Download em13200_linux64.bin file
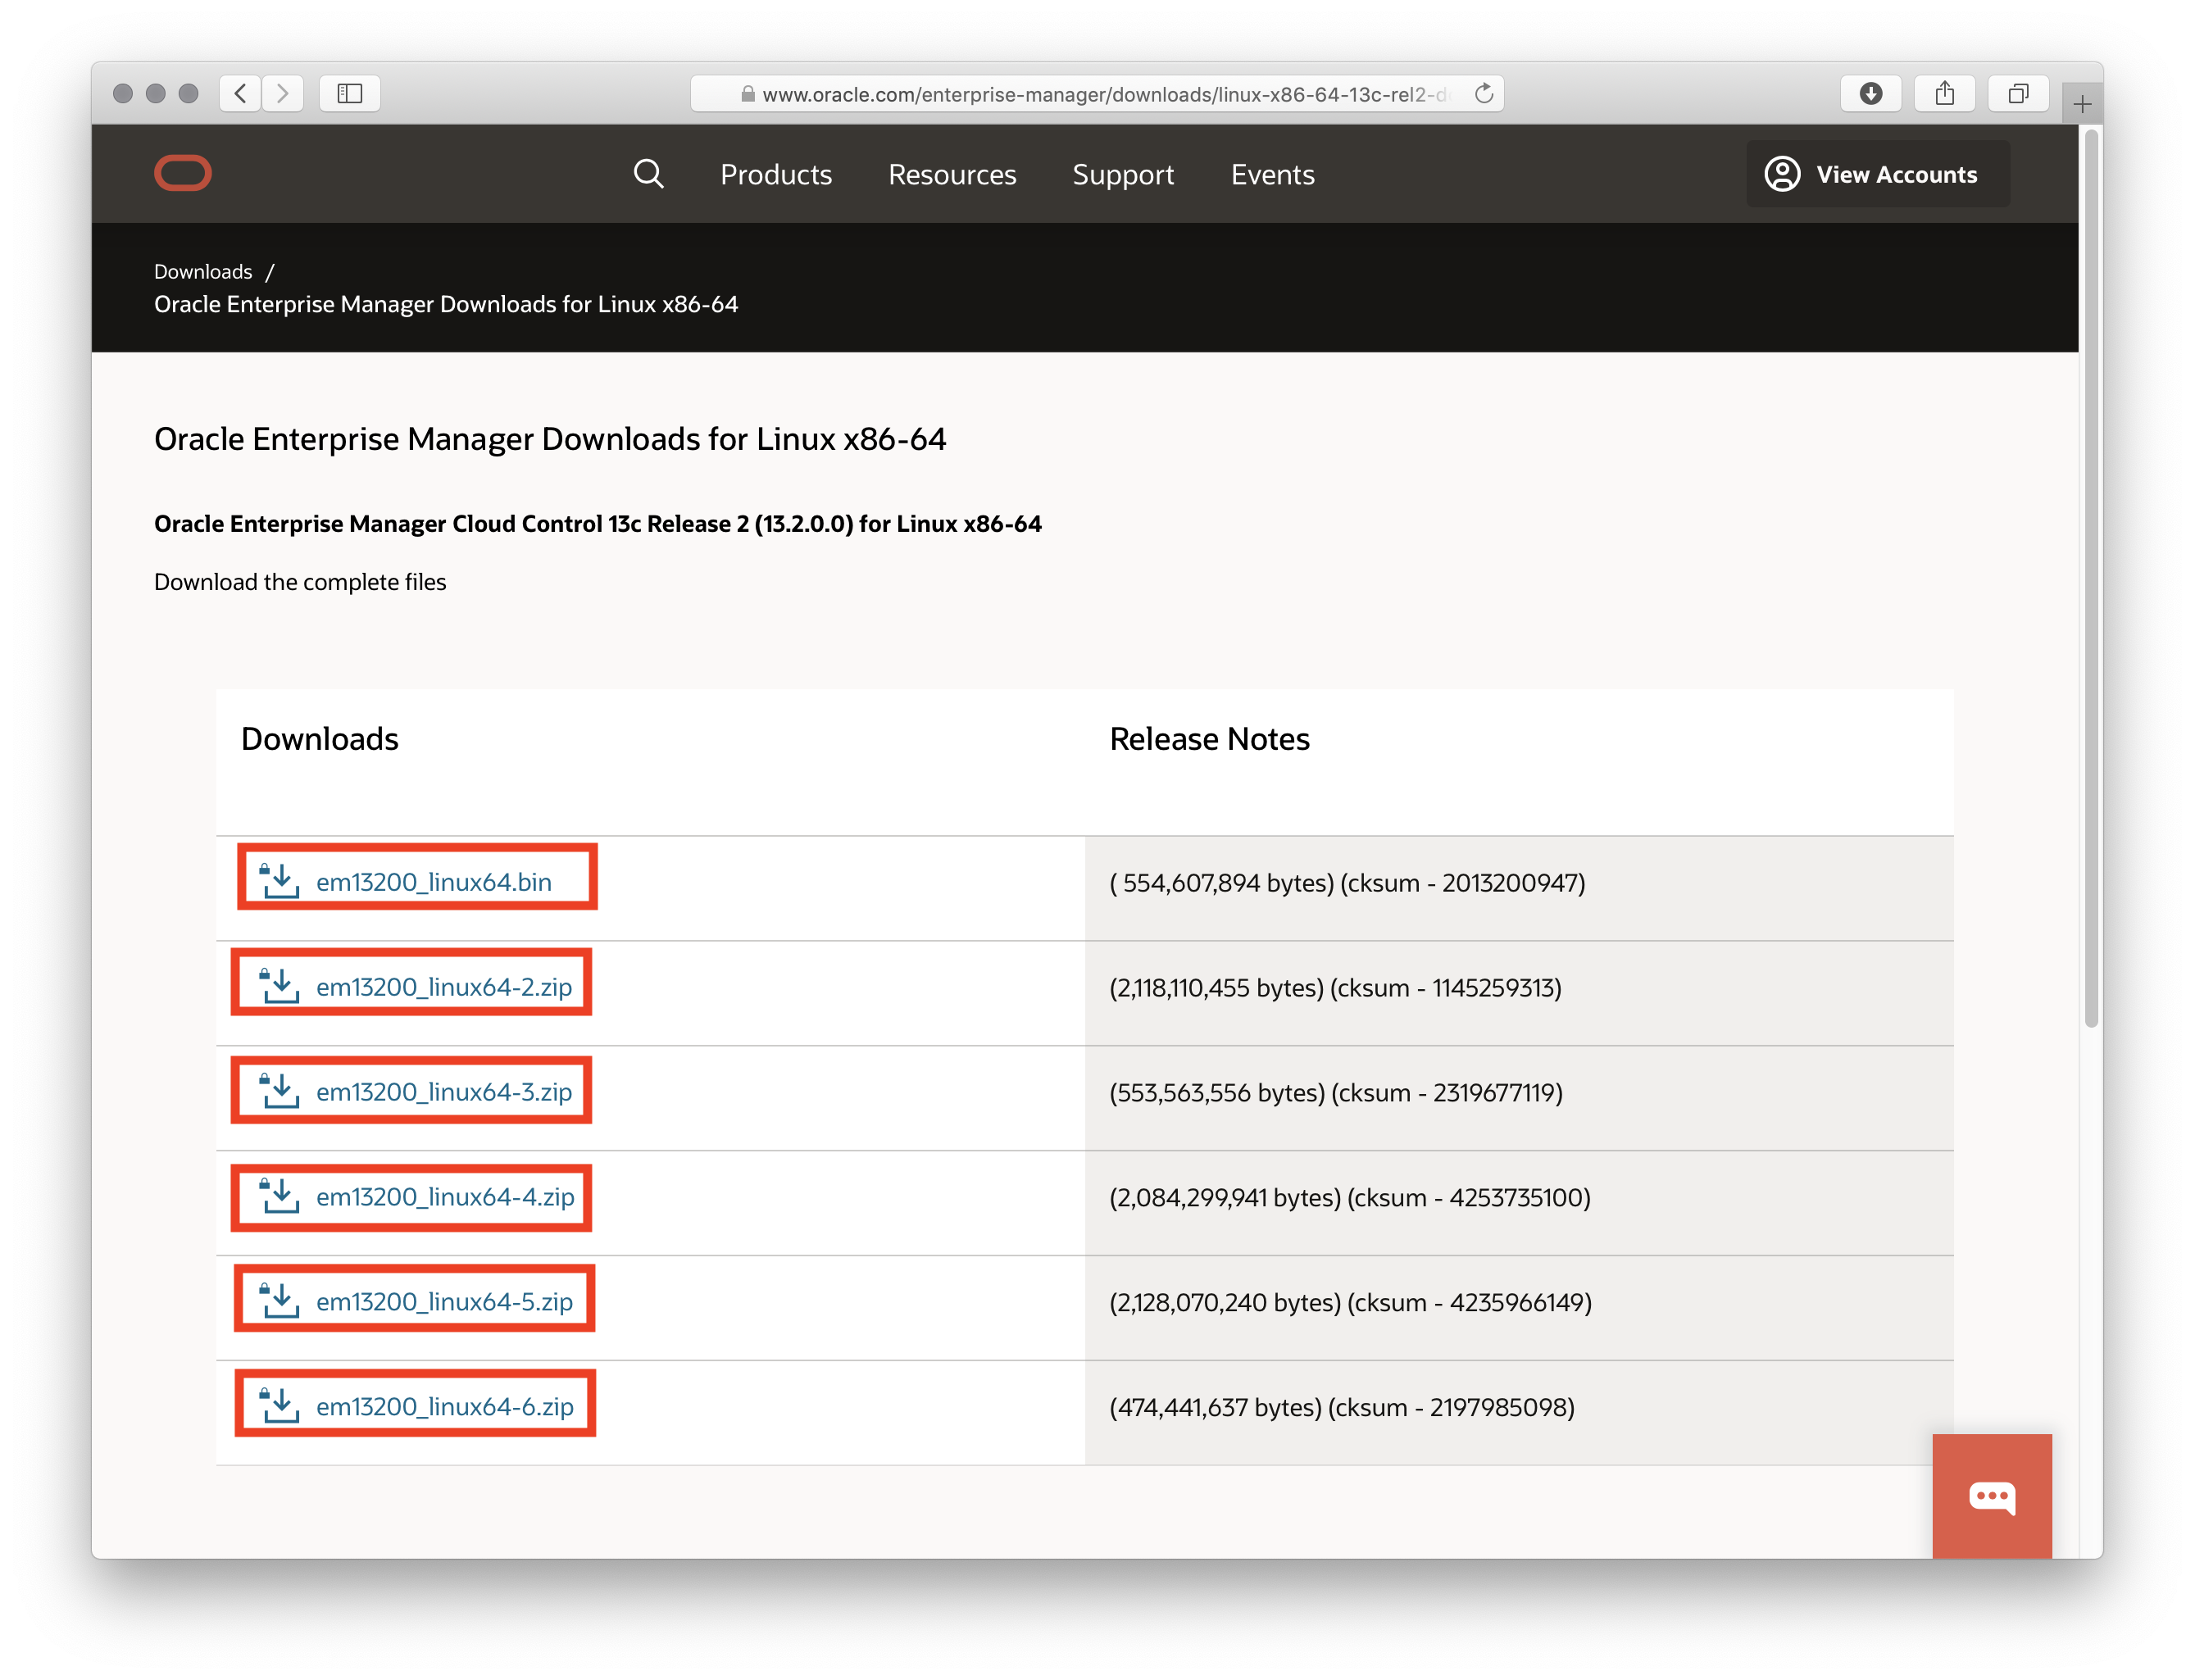Screen dimensions: 2195x1680 click(433, 882)
